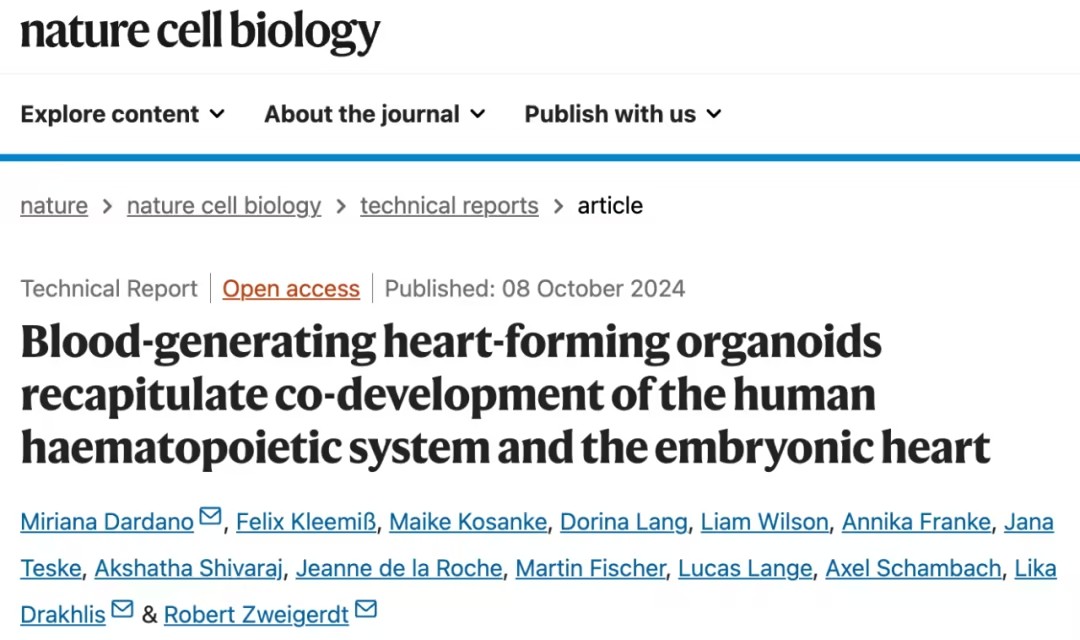The width and height of the screenshot is (1080, 640).
Task: Expand the Explore content chevron
Action: (x=217, y=114)
